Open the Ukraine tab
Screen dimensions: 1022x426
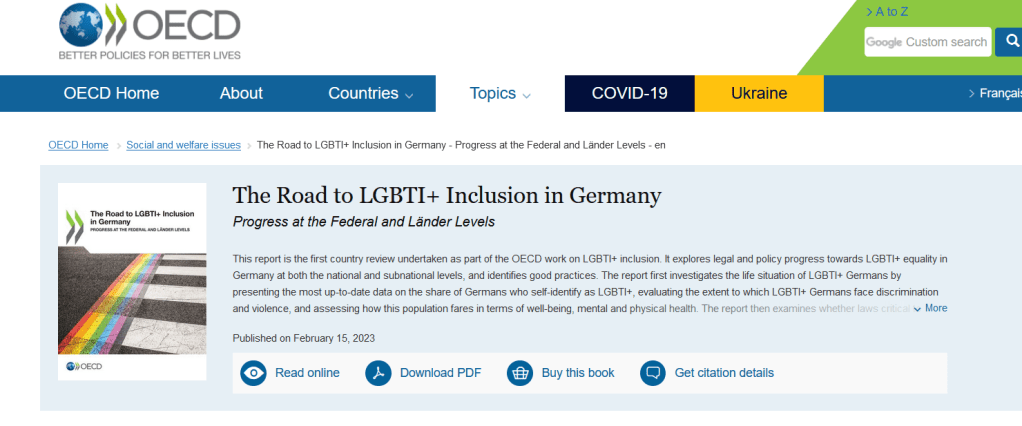coord(759,94)
